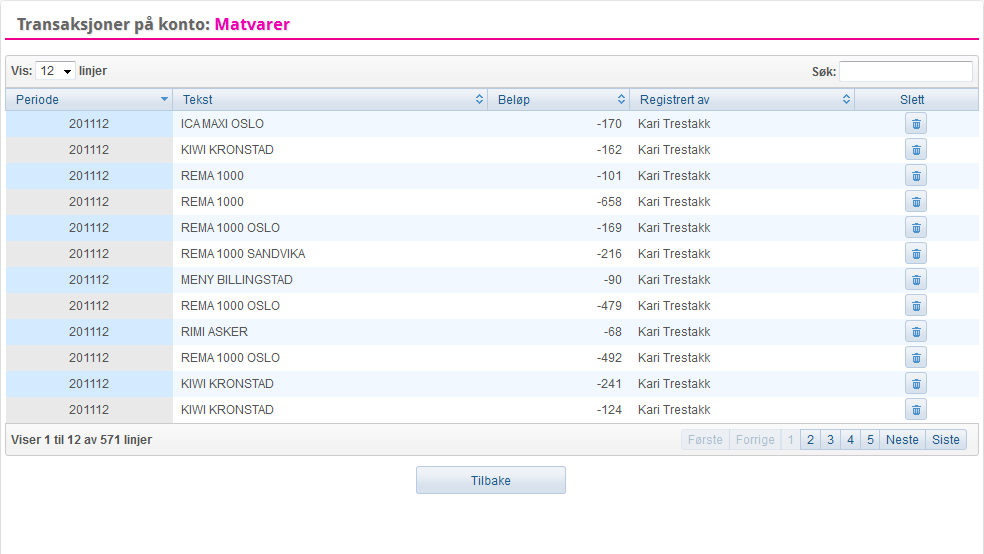Go to page 4
The height and width of the screenshot is (554, 984).
coord(850,440)
